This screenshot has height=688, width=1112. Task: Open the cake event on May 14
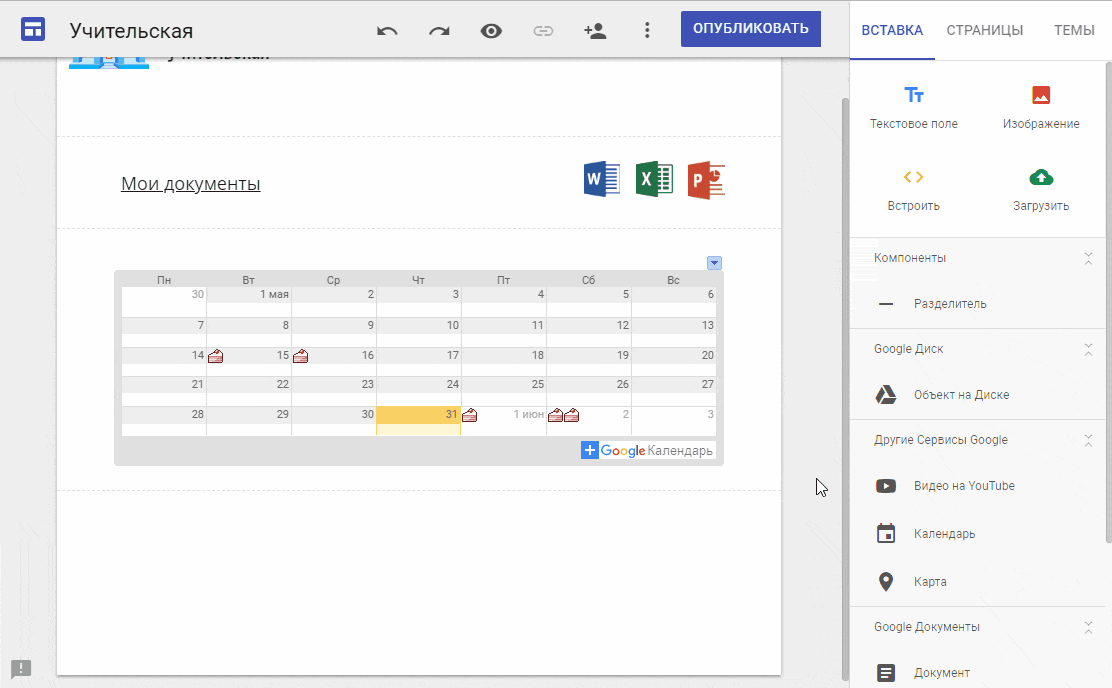pyautogui.click(x=216, y=356)
